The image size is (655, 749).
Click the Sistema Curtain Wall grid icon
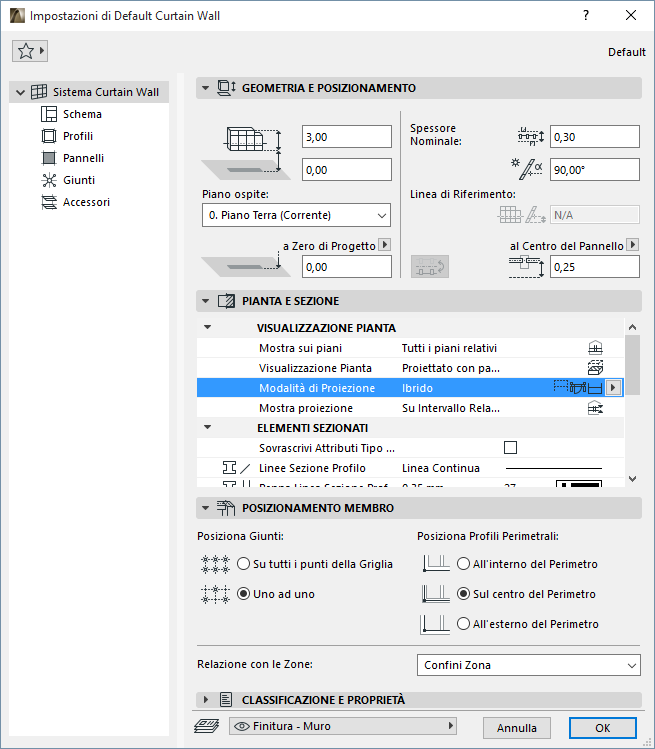(39, 92)
